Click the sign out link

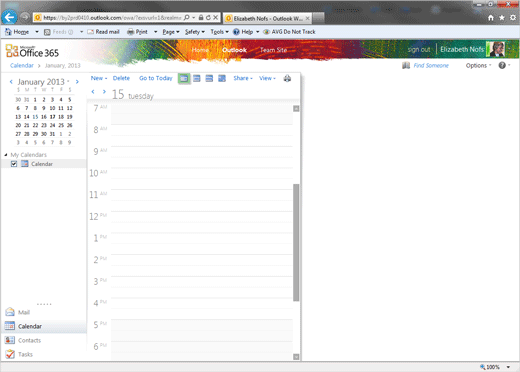[x=419, y=49]
